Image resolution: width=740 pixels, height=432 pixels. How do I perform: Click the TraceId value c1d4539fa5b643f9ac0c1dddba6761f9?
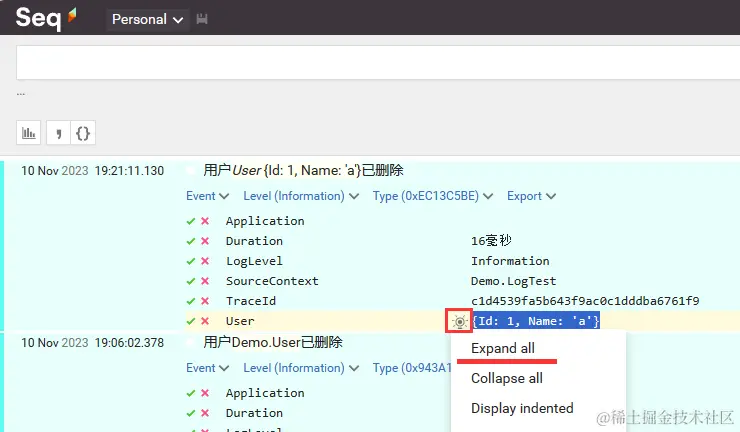point(585,301)
